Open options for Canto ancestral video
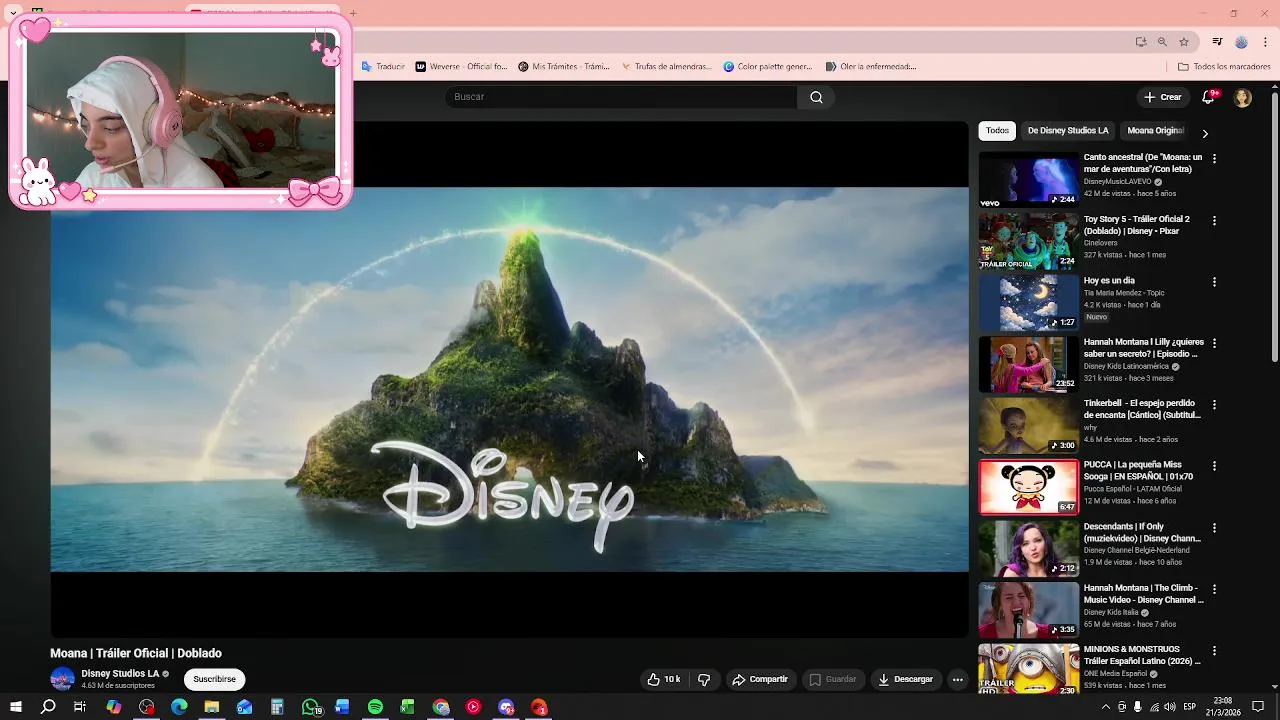This screenshot has width=1280, height=720. (1214, 159)
